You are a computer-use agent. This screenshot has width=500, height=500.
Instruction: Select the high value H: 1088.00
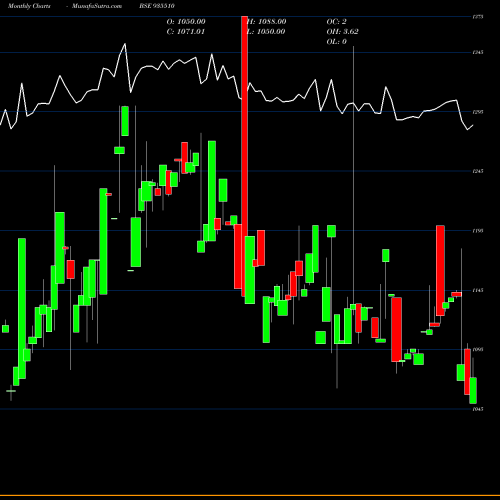(x=266, y=21)
